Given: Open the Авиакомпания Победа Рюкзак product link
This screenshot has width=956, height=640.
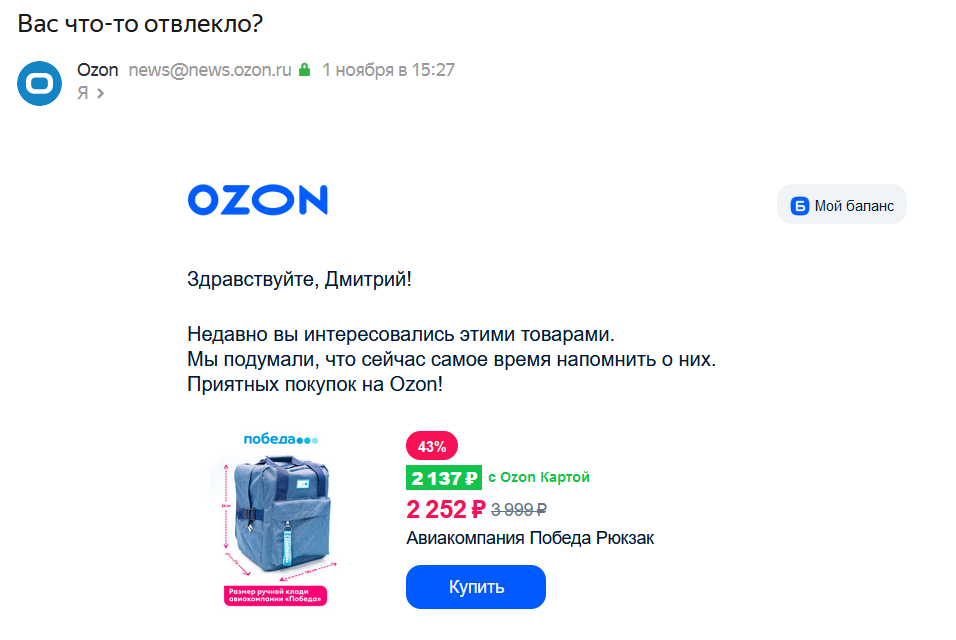Looking at the screenshot, I should coord(530,538).
